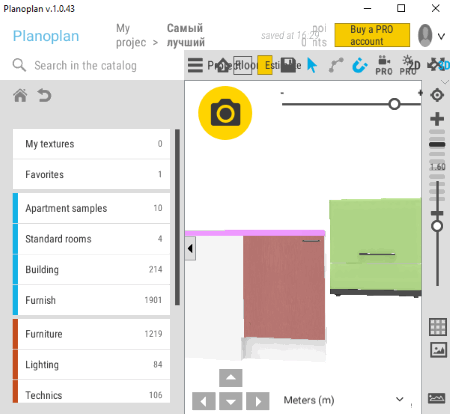Expand the user account dropdown arrow
Viewport: 450px width, 414px height.
pyautogui.click(x=441, y=36)
